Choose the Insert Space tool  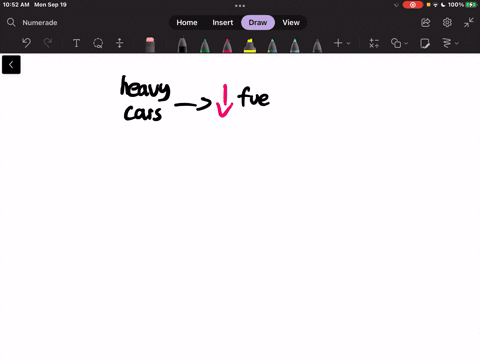[119, 43]
